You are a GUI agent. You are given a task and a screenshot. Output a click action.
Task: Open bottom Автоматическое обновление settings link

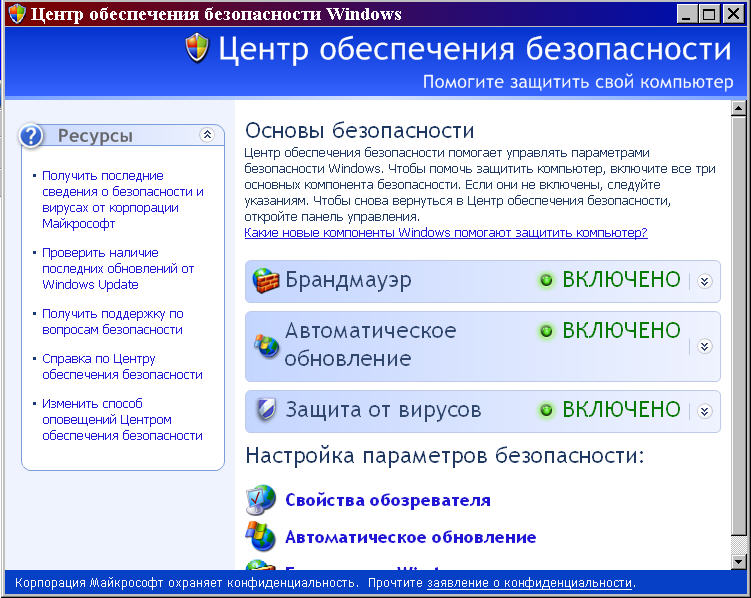click(410, 537)
